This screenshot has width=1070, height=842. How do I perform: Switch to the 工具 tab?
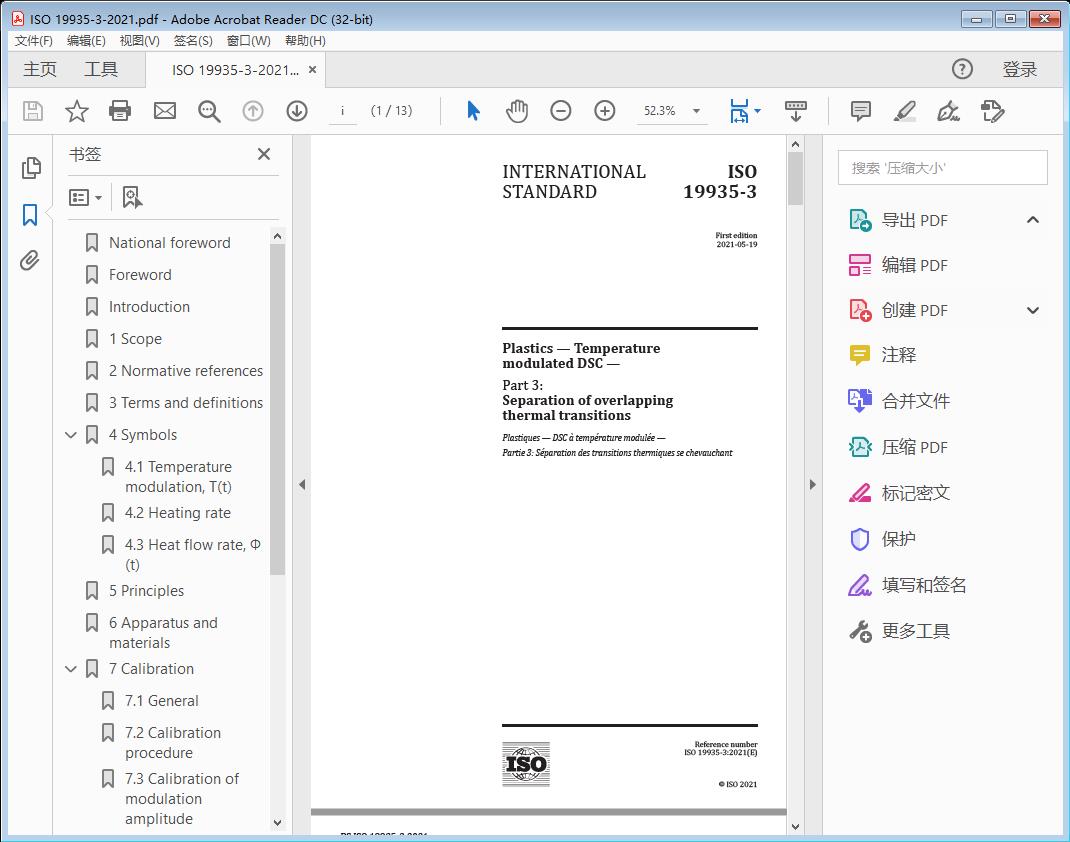(101, 69)
